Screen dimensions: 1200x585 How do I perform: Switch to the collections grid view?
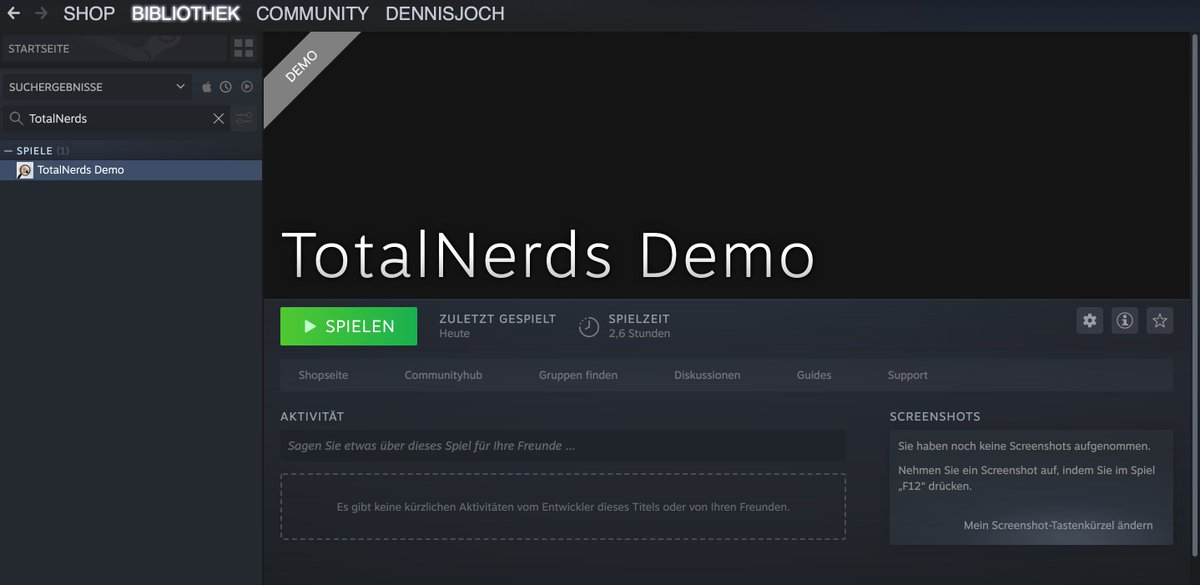point(243,48)
